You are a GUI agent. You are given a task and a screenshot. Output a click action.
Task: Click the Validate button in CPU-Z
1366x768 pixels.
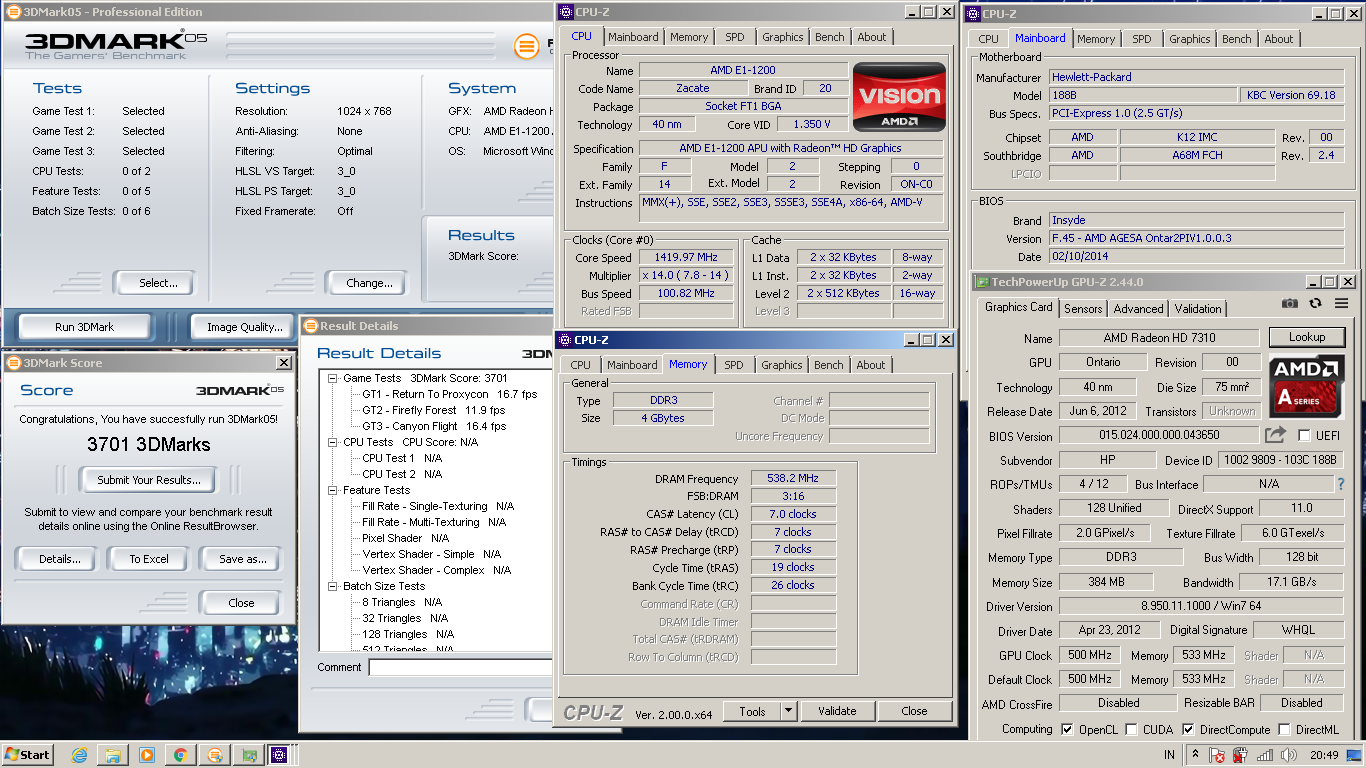pyautogui.click(x=837, y=711)
